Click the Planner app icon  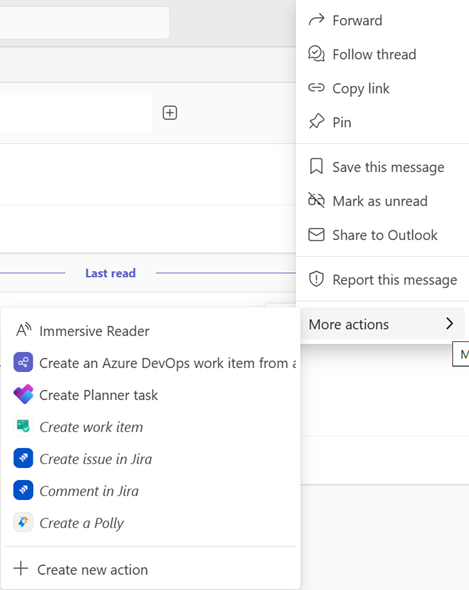23,394
